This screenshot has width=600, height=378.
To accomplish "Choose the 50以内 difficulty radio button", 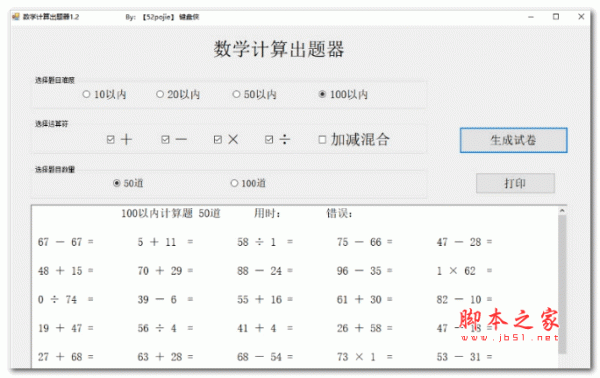I will (255, 94).
